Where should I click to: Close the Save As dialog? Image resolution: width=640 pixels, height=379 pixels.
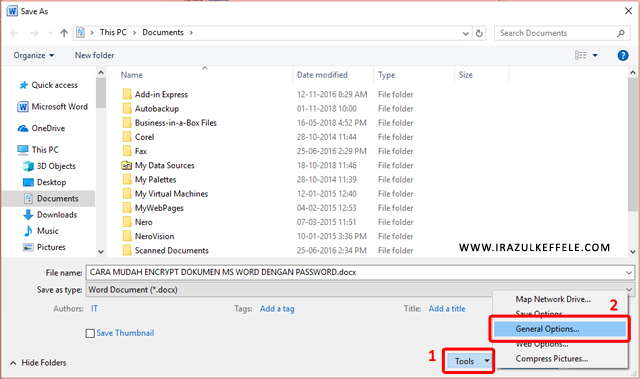click(628, 11)
